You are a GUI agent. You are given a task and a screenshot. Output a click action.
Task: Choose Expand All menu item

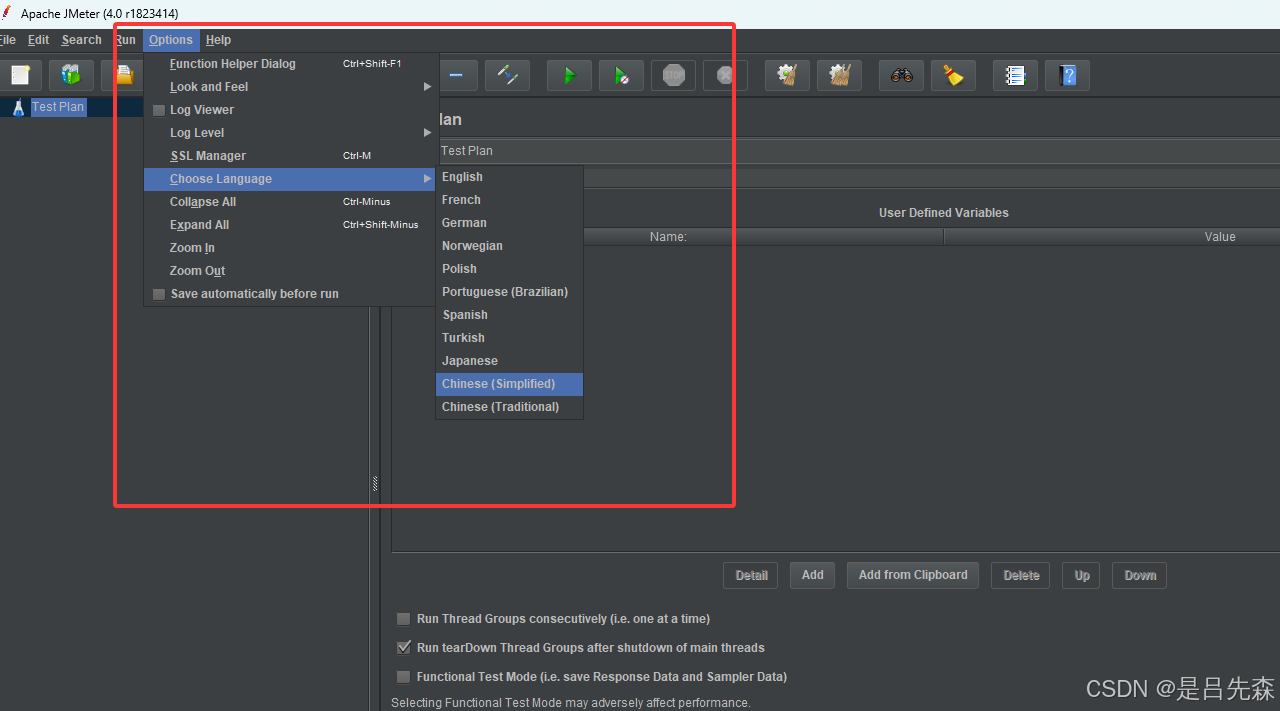point(290,225)
